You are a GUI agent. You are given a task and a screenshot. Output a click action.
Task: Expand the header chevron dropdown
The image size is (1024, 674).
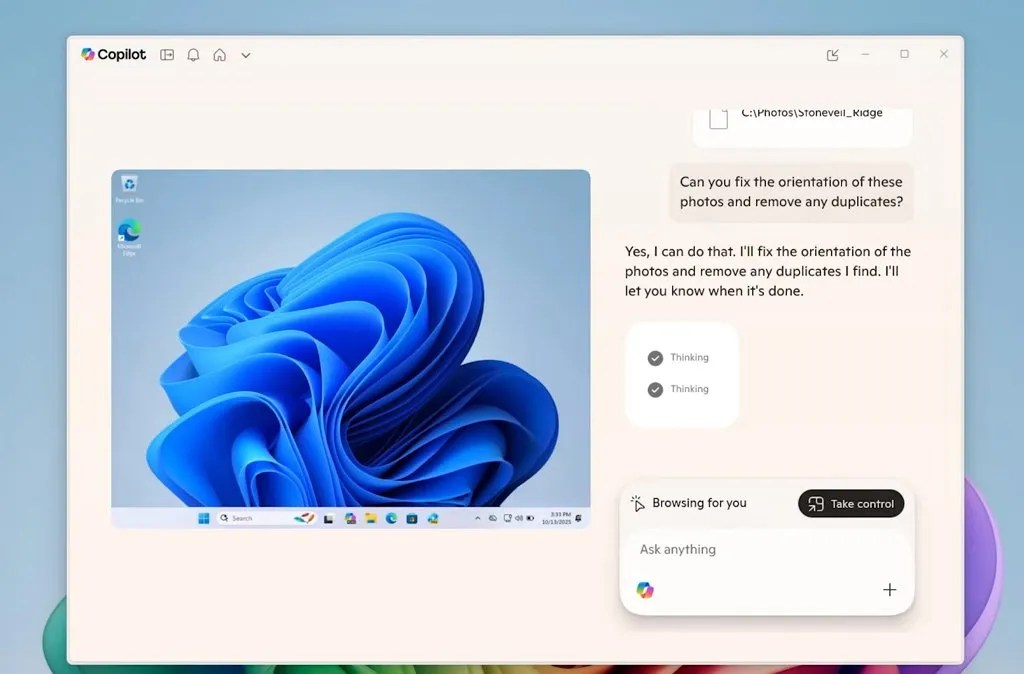pyautogui.click(x=246, y=56)
